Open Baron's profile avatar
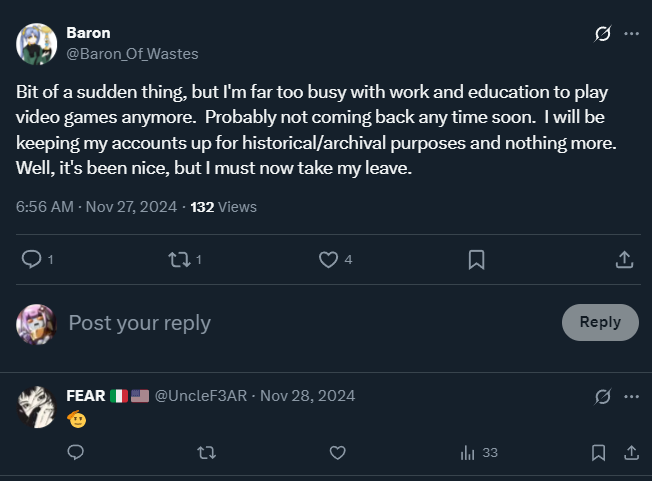This screenshot has width=652, height=481. 37,43
